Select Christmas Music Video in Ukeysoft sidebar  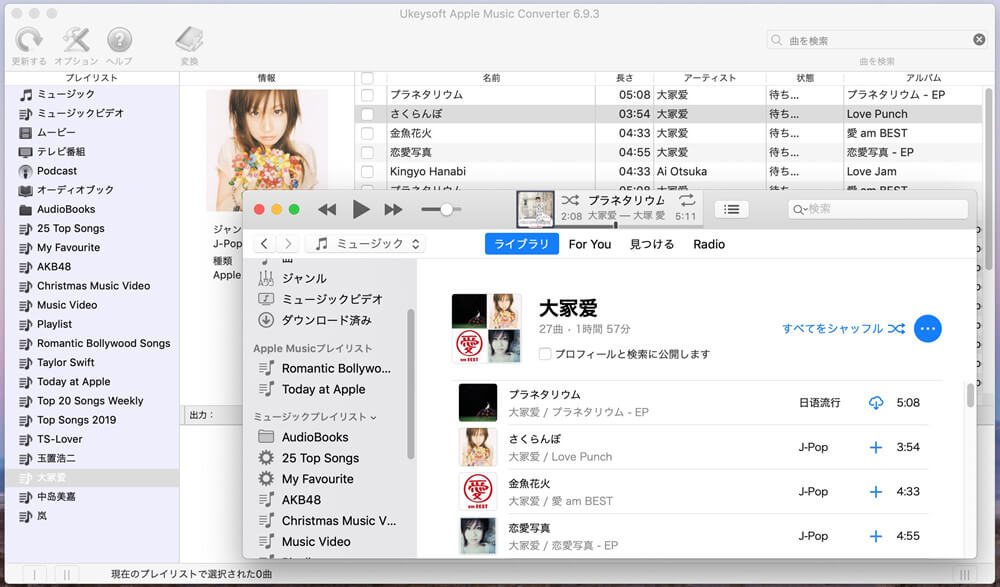pyautogui.click(x=92, y=286)
